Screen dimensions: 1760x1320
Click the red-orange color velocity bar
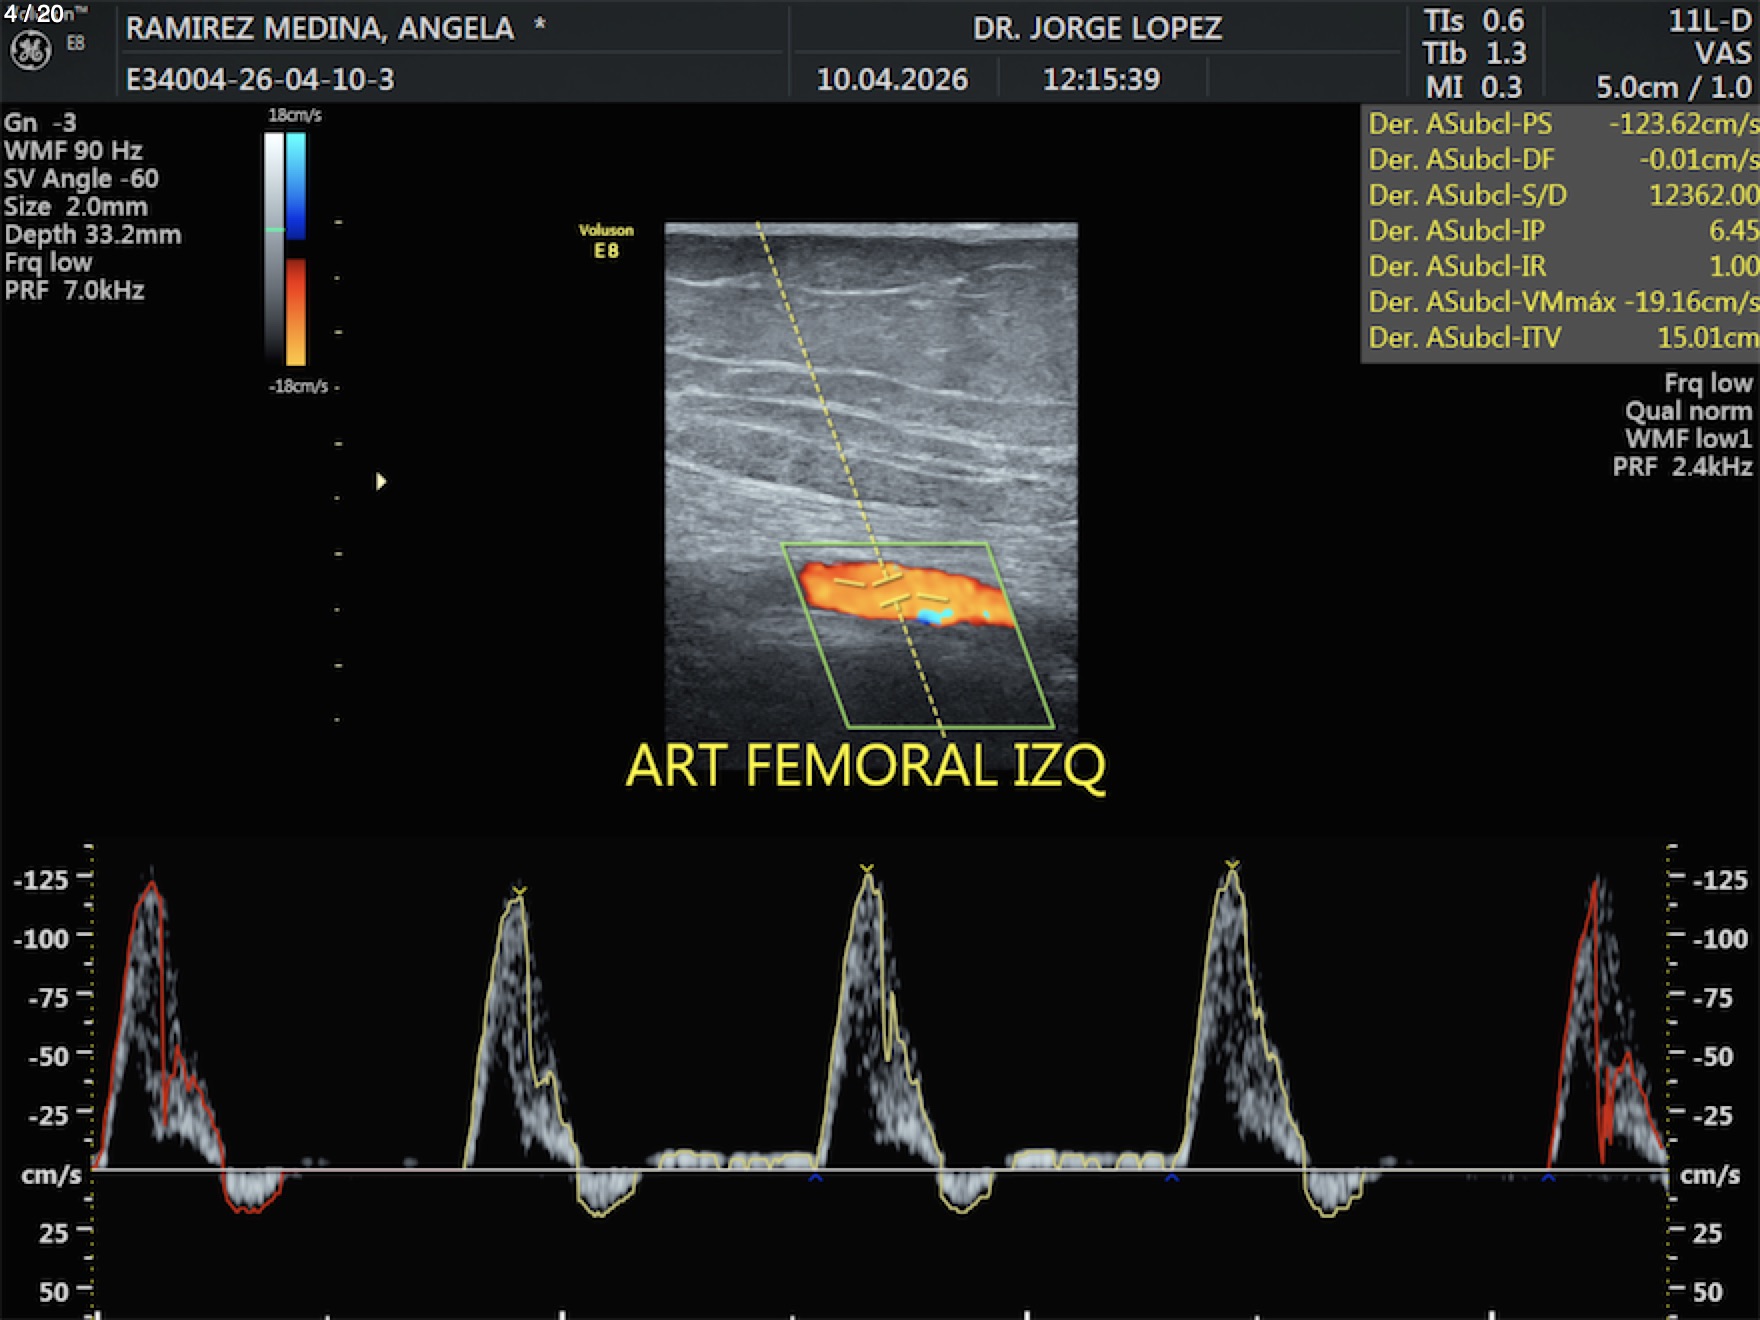[x=296, y=312]
